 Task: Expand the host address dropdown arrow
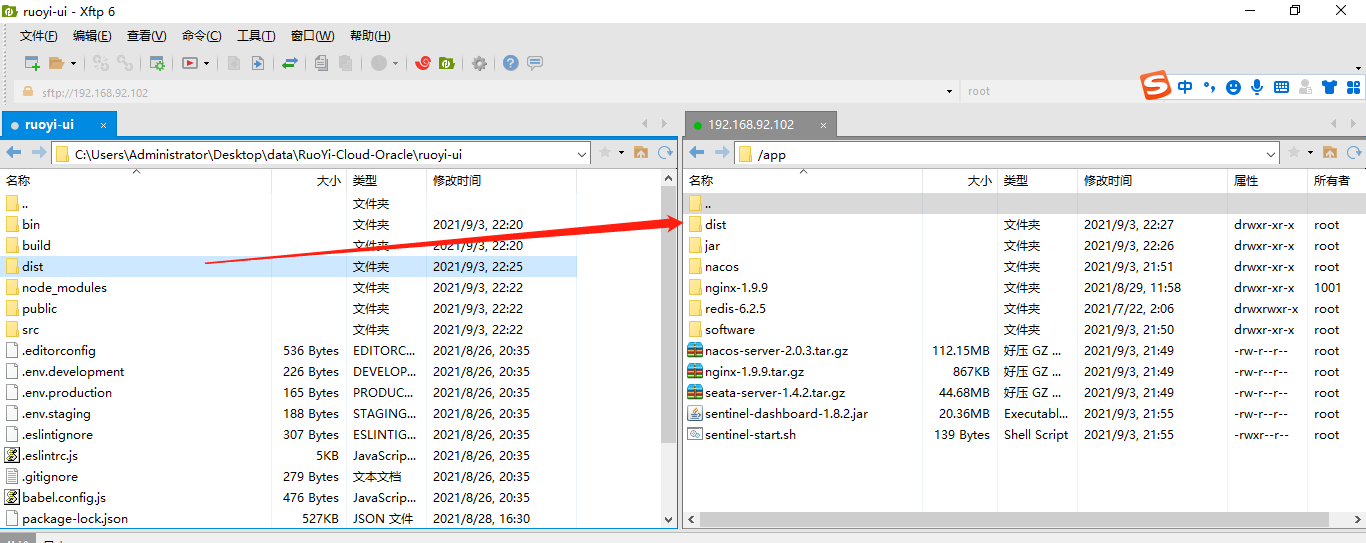click(949, 92)
